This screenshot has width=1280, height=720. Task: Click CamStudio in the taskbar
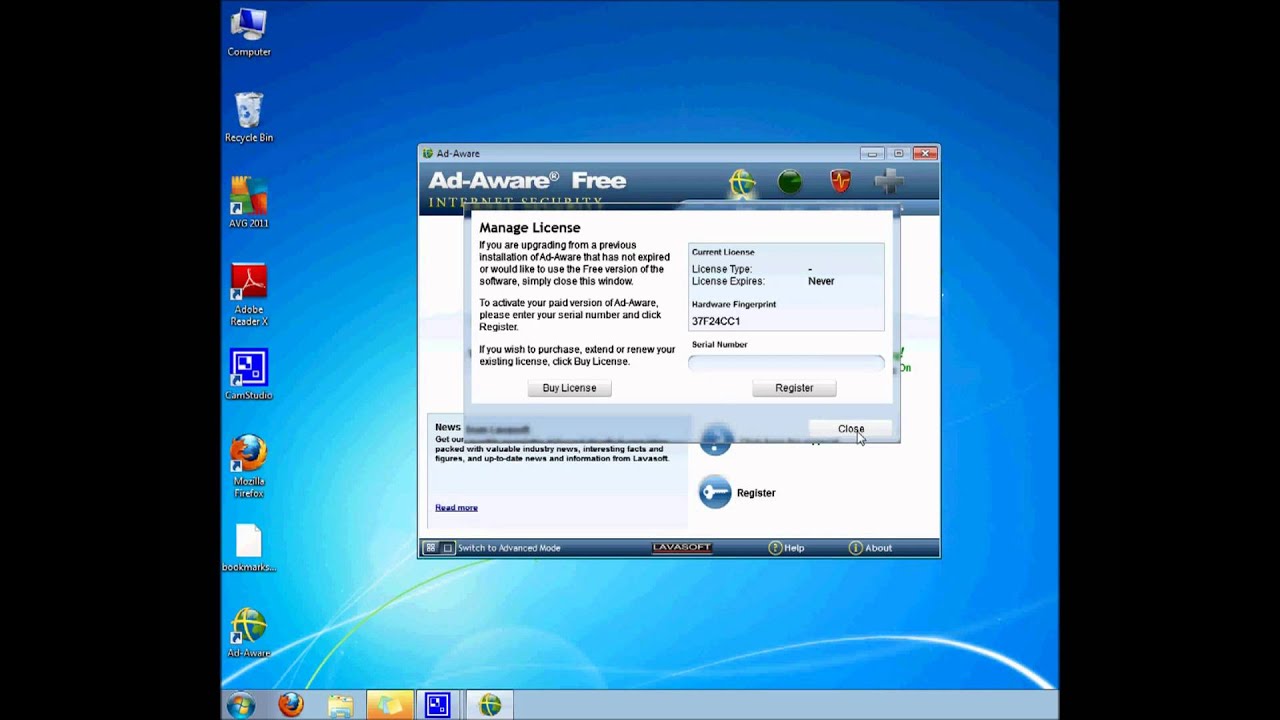[438, 705]
